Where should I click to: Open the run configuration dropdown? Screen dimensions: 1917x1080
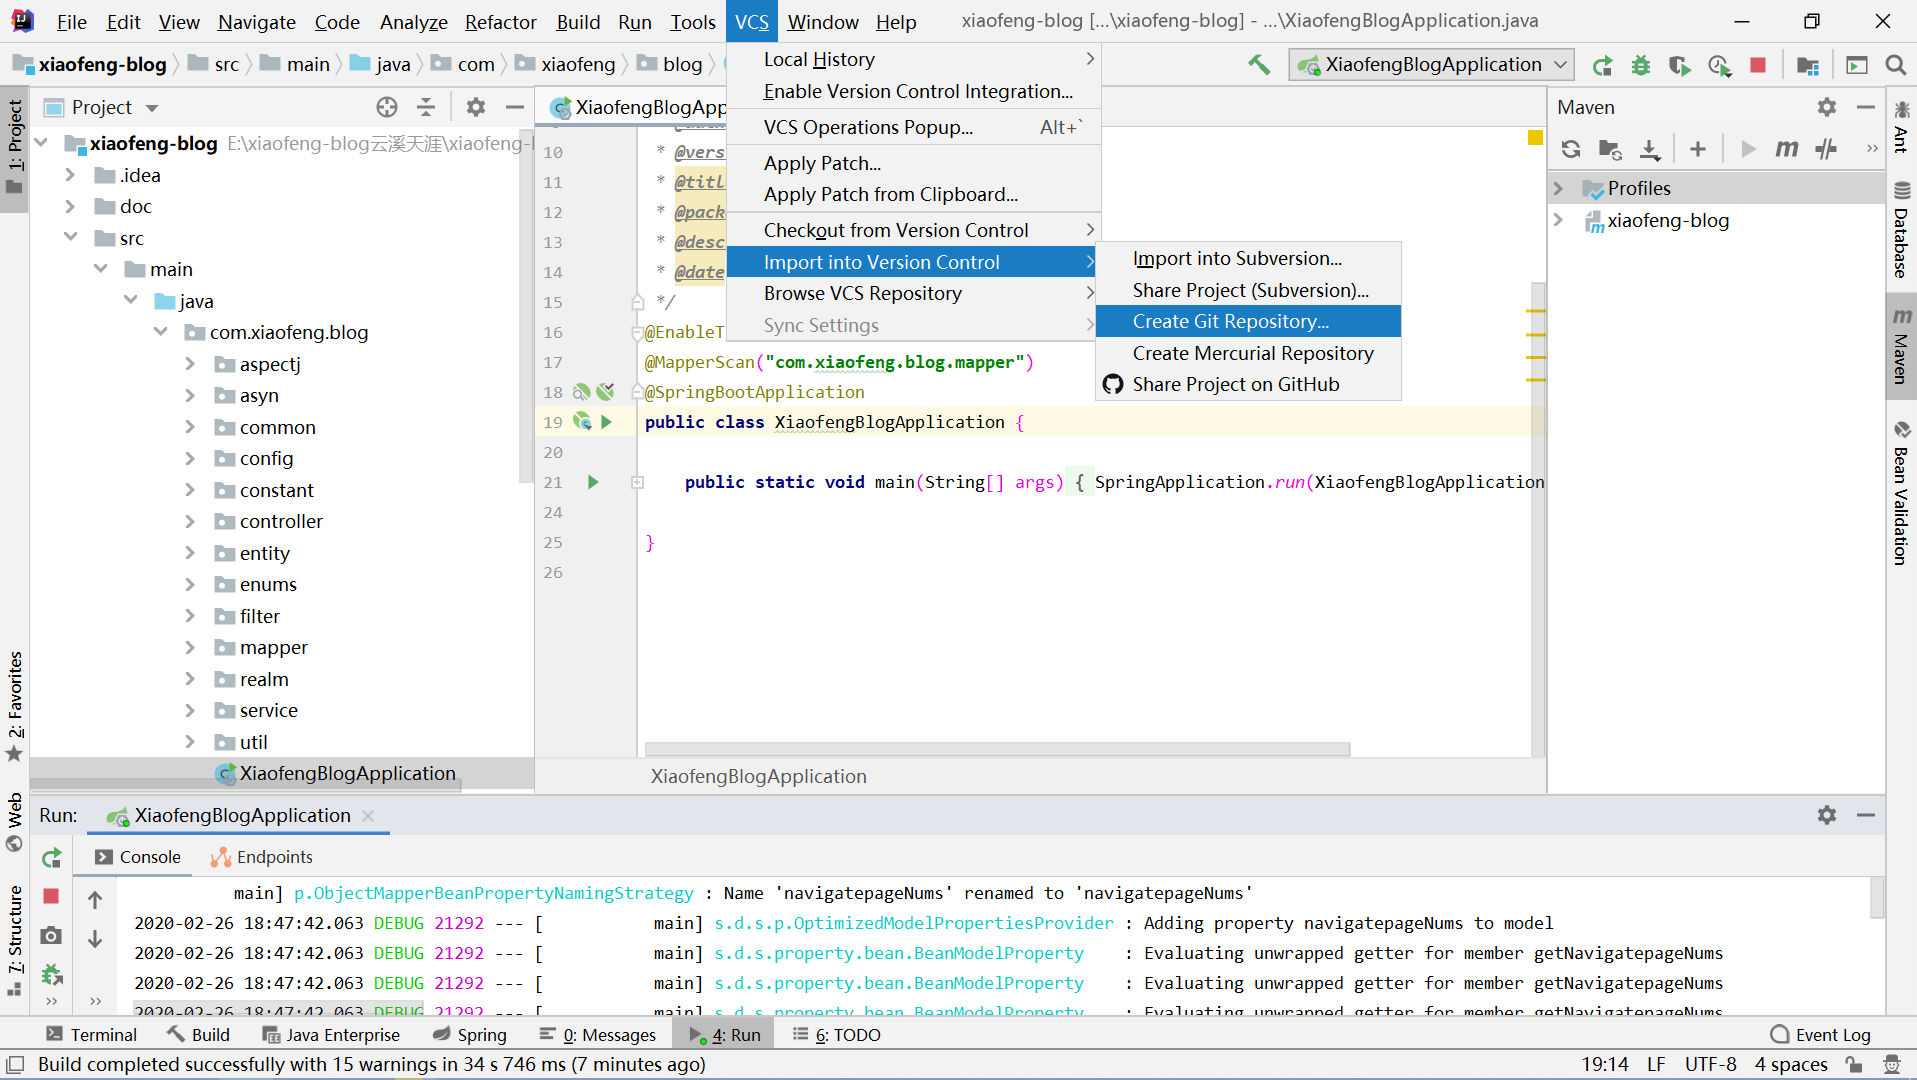coord(1431,65)
